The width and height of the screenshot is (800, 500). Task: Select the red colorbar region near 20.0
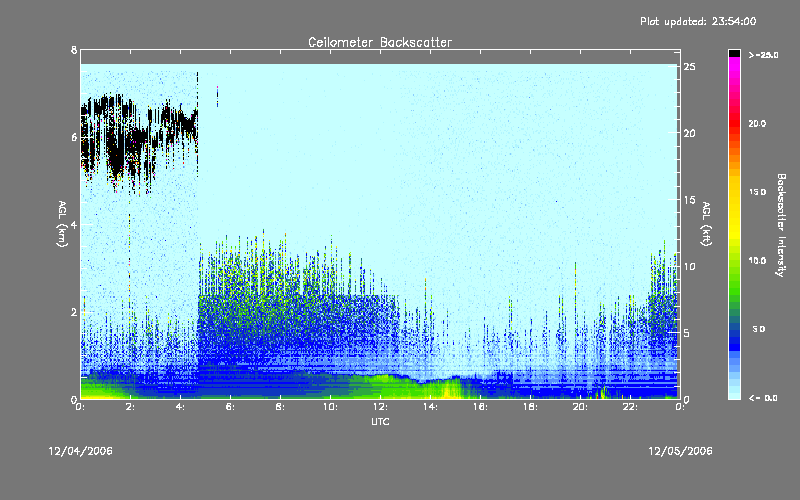[x=734, y=121]
